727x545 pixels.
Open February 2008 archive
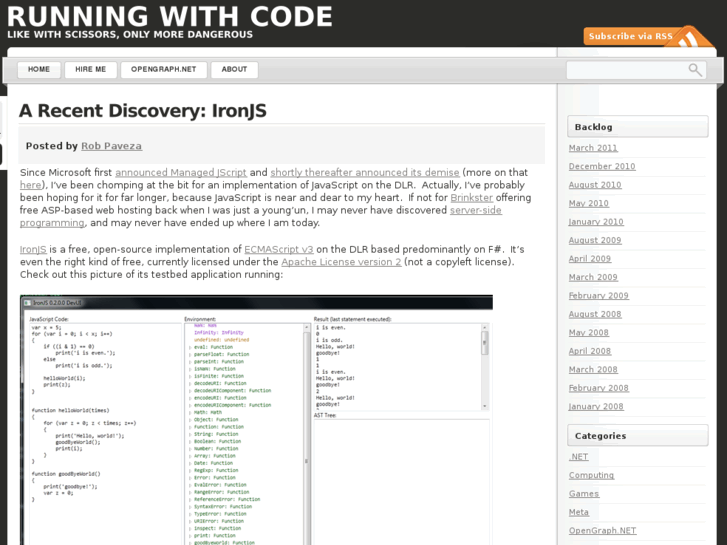pos(599,388)
